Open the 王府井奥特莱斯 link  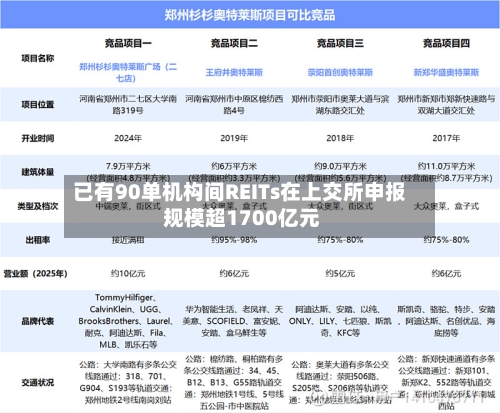click(234, 72)
